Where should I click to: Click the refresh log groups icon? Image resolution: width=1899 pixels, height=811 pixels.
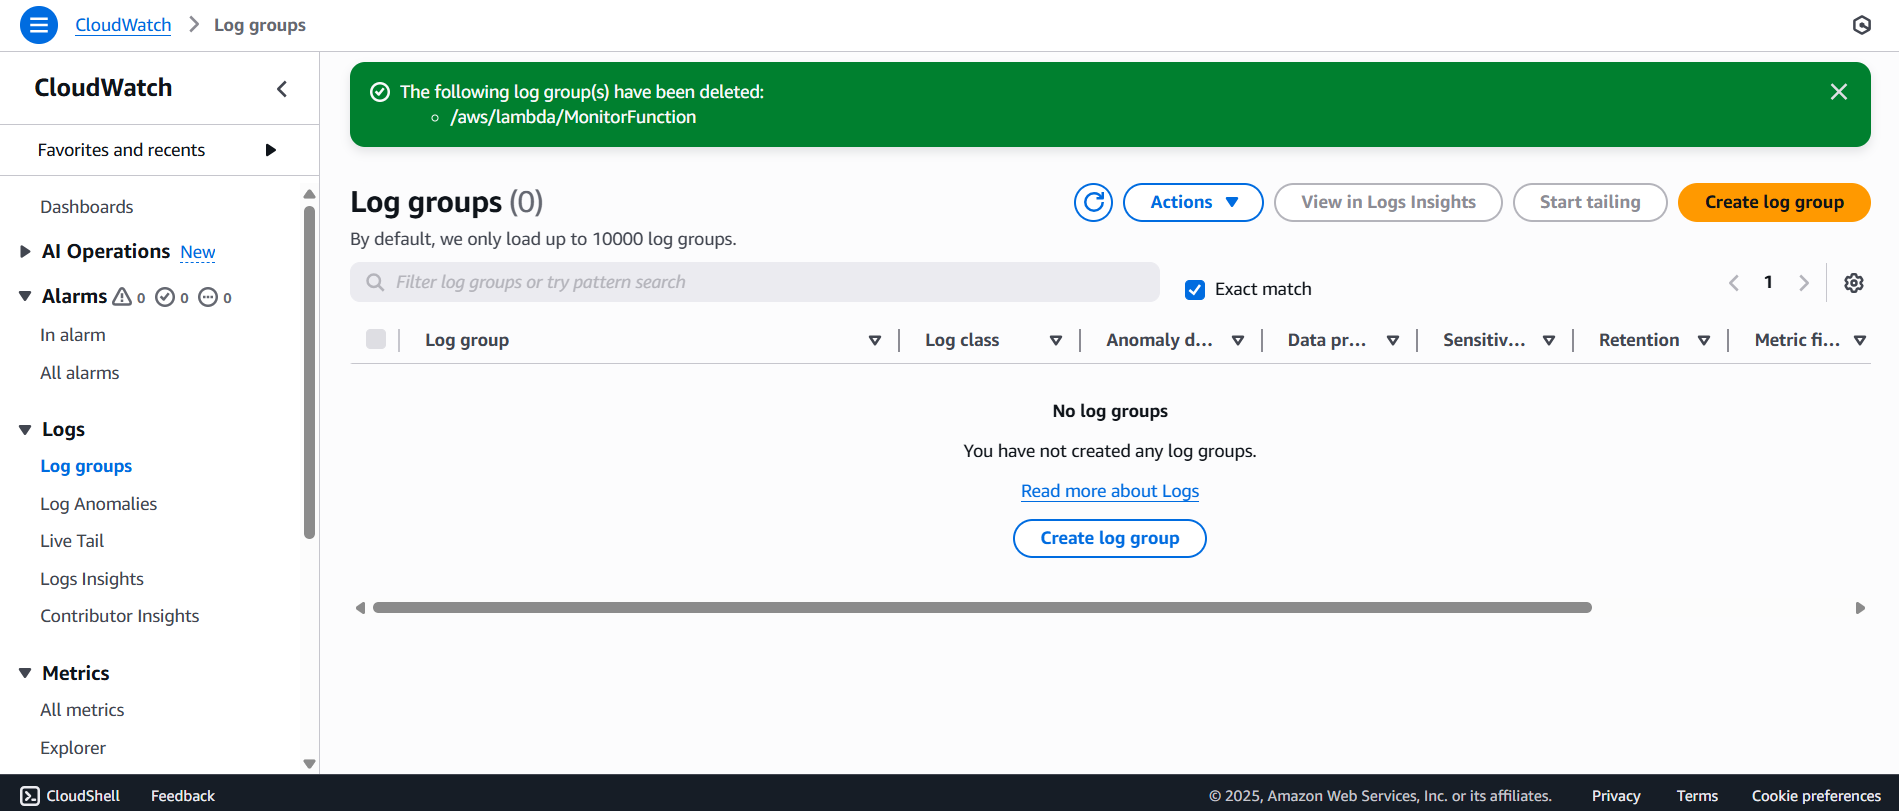click(x=1093, y=202)
